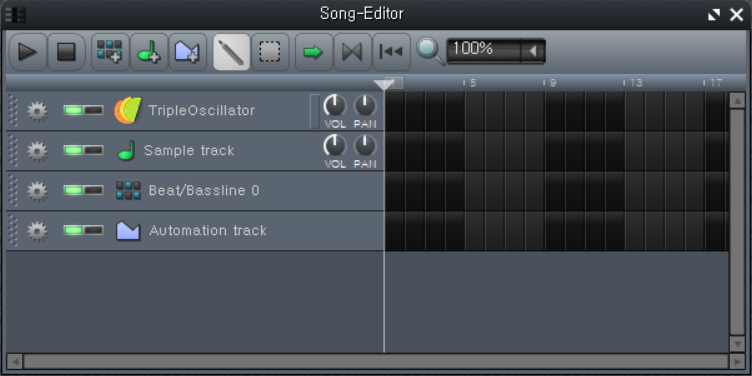
Task: Click the vertical scrollbar track
Action: pos(737,222)
